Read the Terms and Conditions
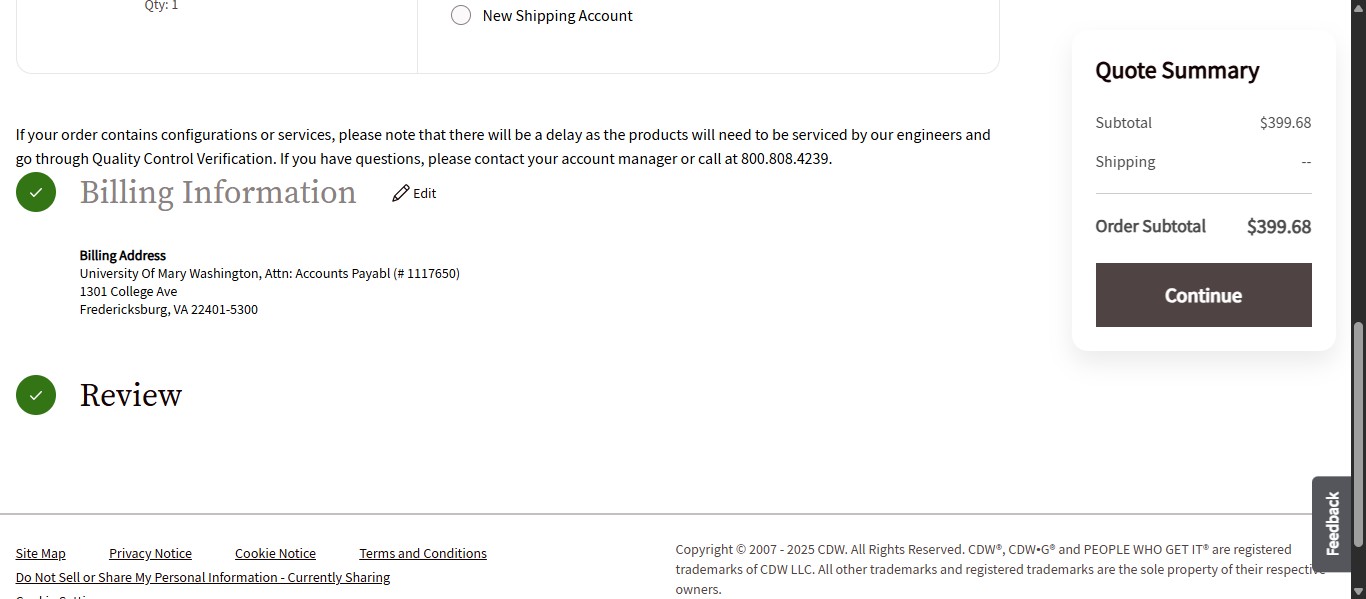The height and width of the screenshot is (599, 1366). 422,553
